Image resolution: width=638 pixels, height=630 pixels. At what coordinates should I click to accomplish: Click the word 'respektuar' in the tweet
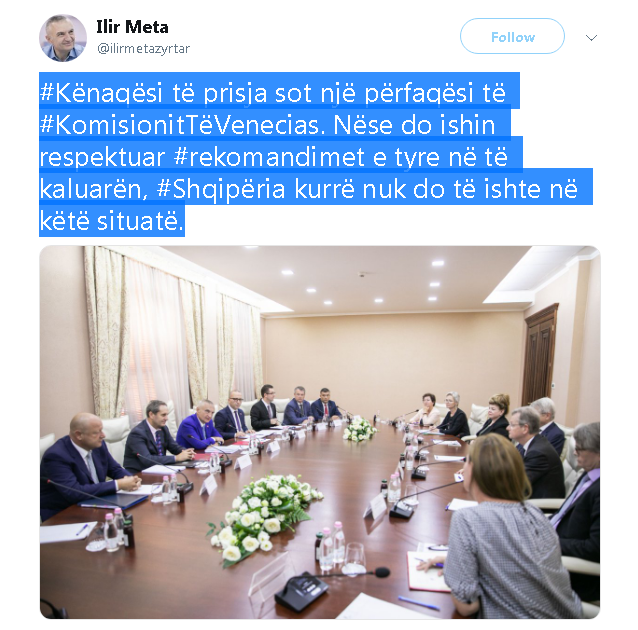point(103,157)
